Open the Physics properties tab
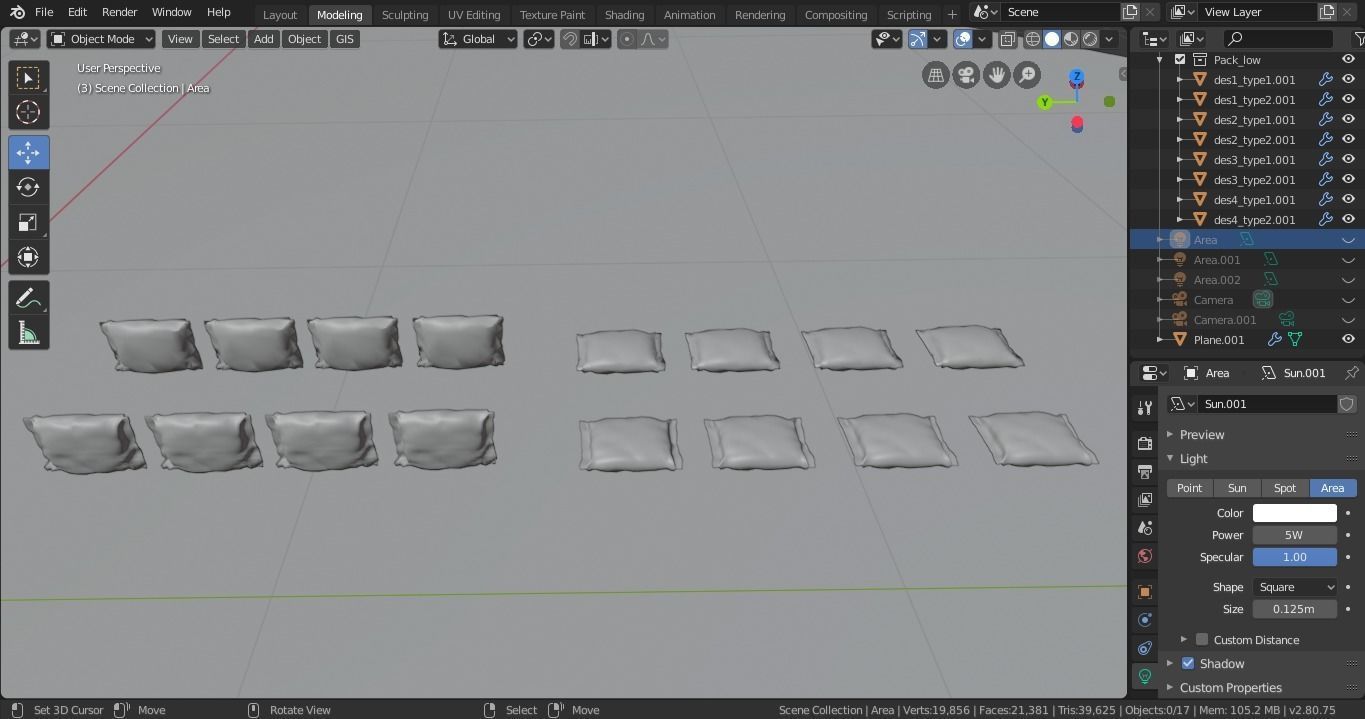This screenshot has height=719, width=1365. coord(1145,620)
